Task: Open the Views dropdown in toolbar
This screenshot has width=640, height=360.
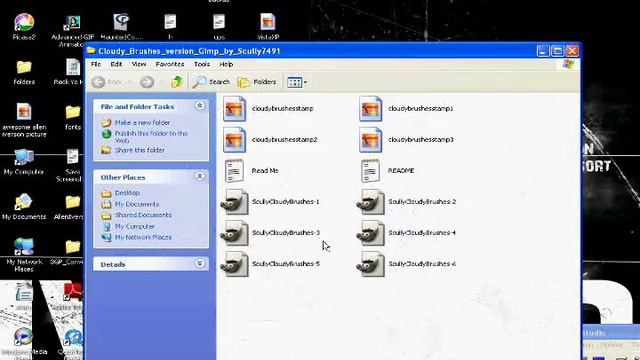Action: click(x=297, y=82)
